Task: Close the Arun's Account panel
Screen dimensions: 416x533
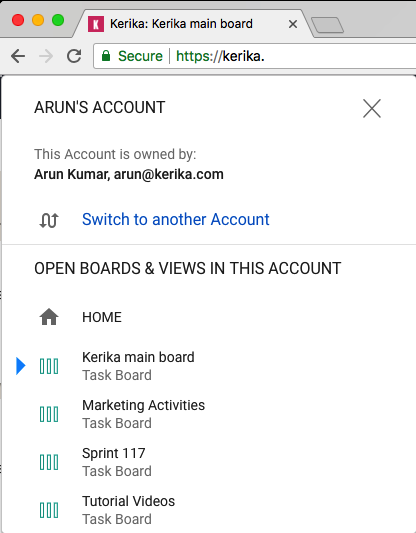Action: point(372,108)
